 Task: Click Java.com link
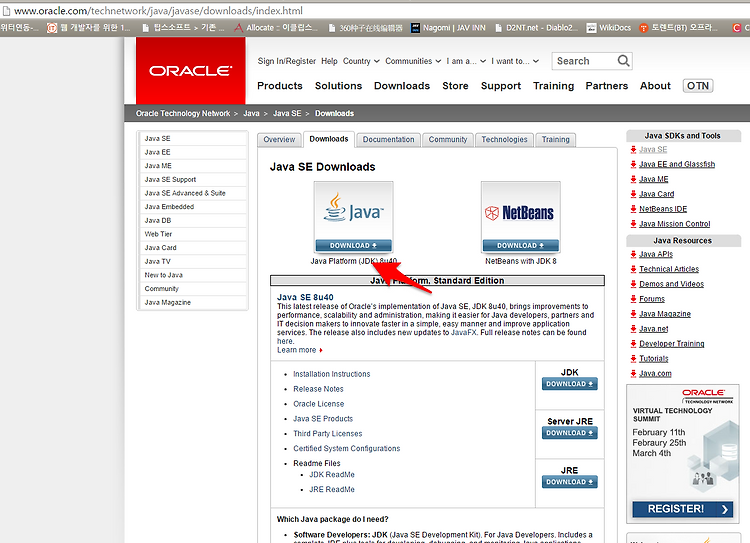pos(655,374)
